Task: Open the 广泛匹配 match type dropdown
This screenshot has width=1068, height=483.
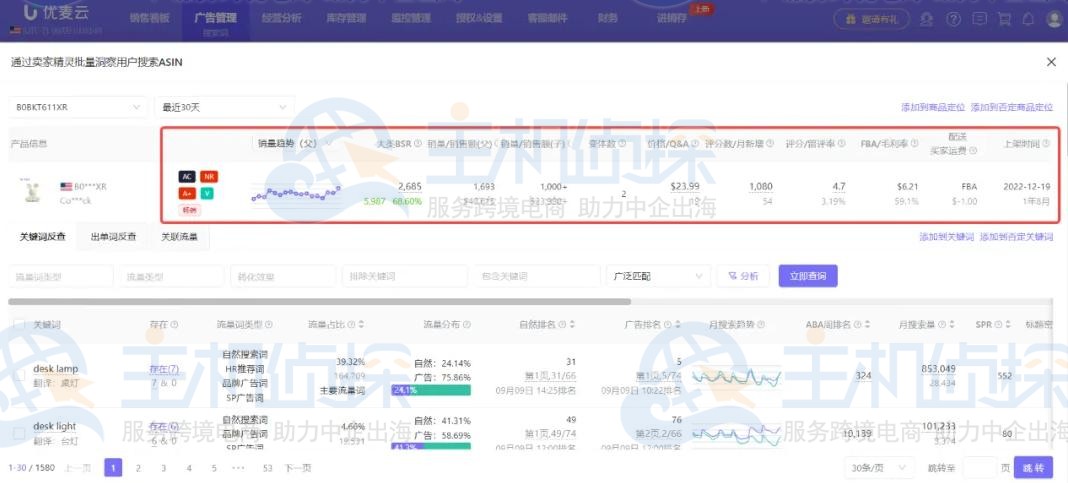Action: (657, 276)
